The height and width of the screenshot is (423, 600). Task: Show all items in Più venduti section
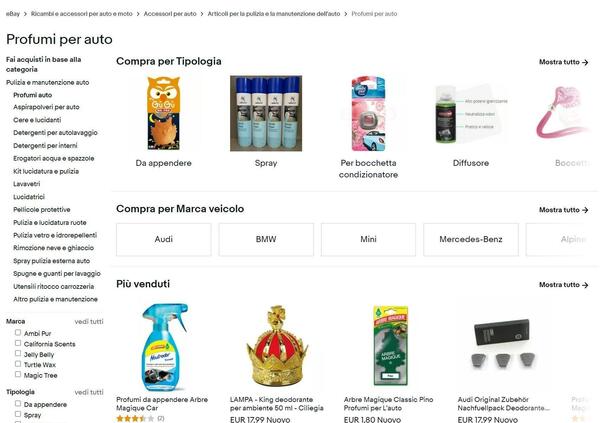click(563, 285)
